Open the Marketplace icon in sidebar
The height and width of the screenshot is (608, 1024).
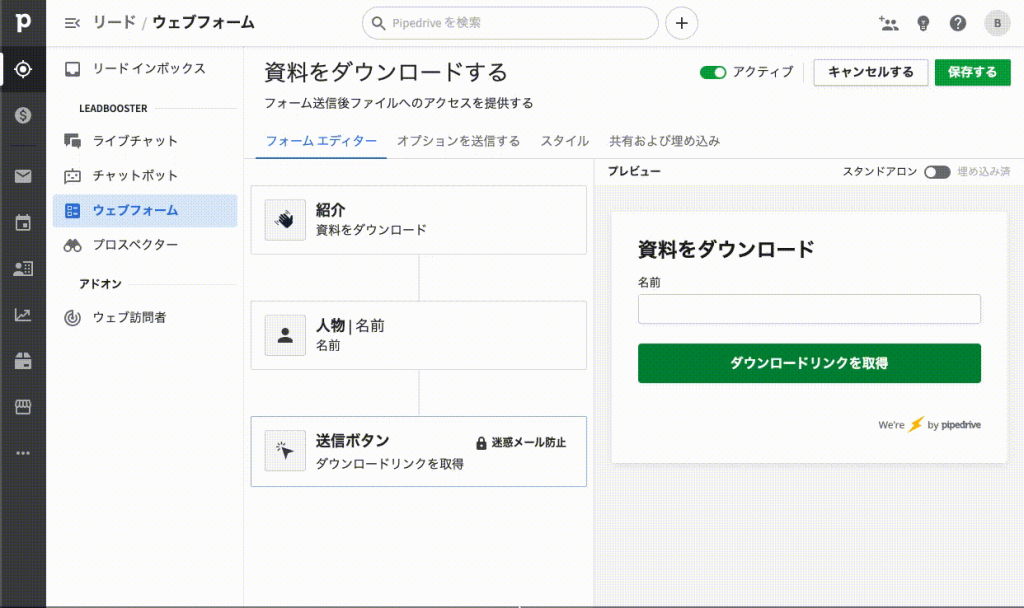click(22, 407)
